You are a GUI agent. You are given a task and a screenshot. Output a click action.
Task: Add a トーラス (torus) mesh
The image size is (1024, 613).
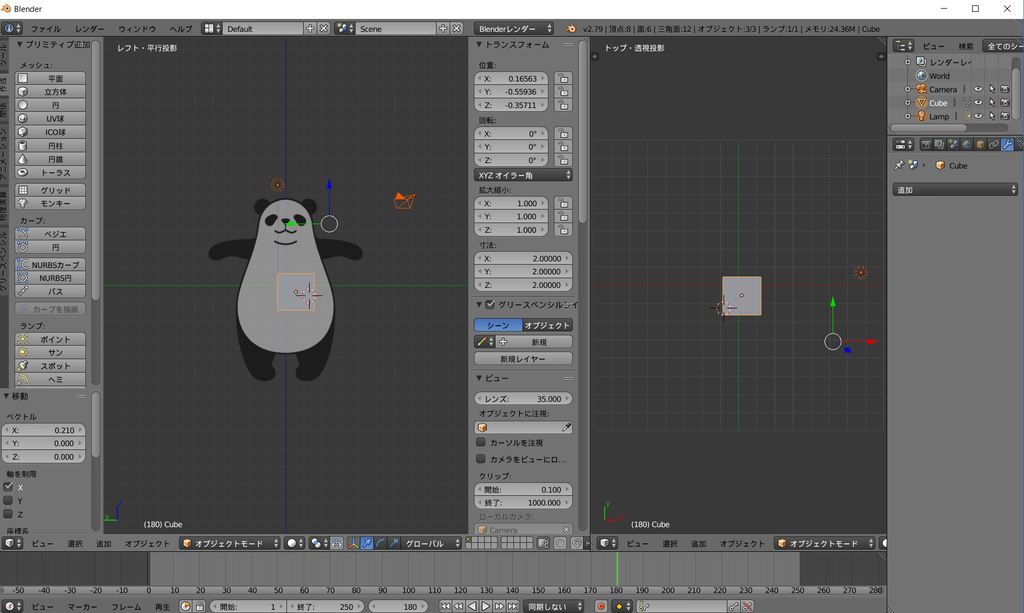[x=50, y=173]
